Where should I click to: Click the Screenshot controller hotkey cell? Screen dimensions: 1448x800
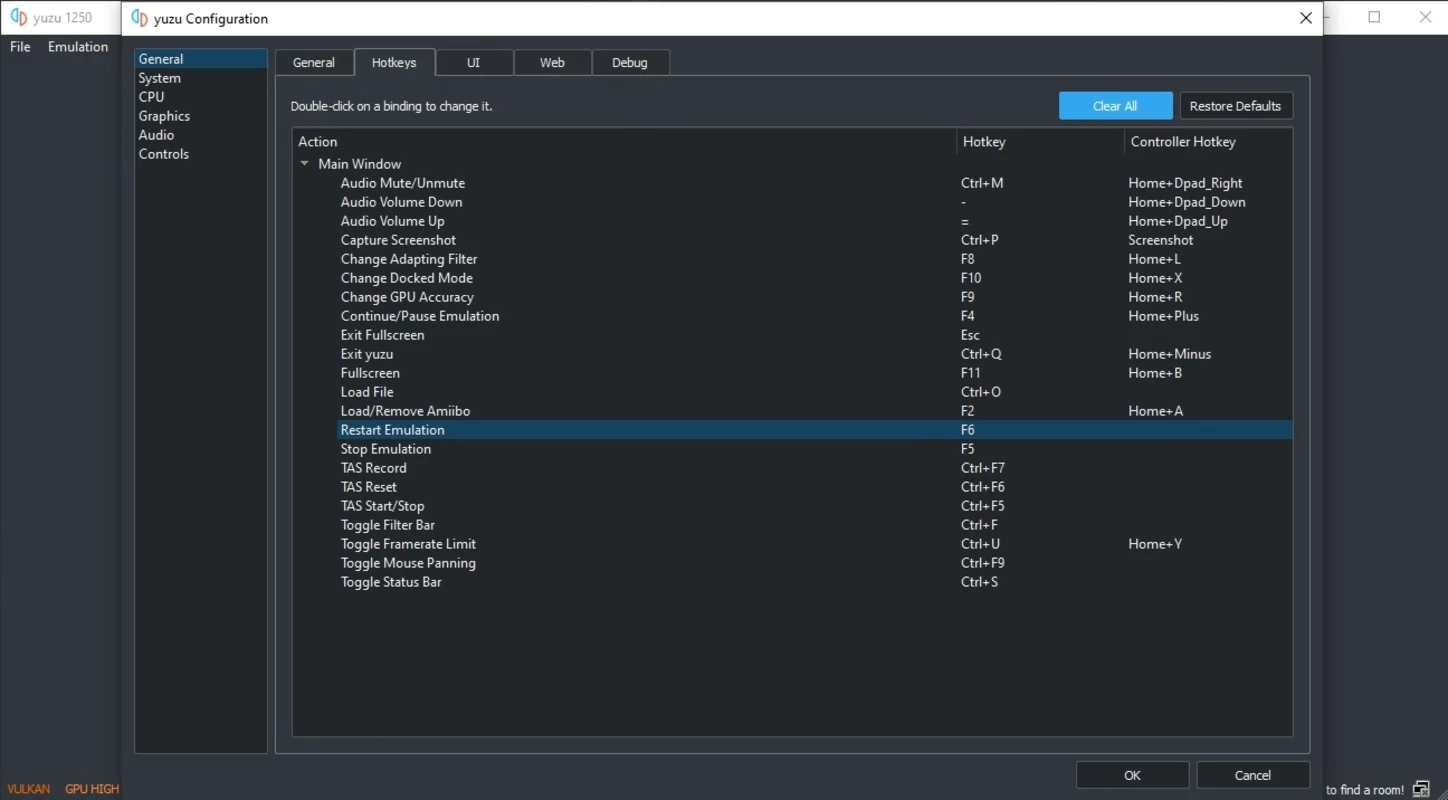(x=1161, y=240)
